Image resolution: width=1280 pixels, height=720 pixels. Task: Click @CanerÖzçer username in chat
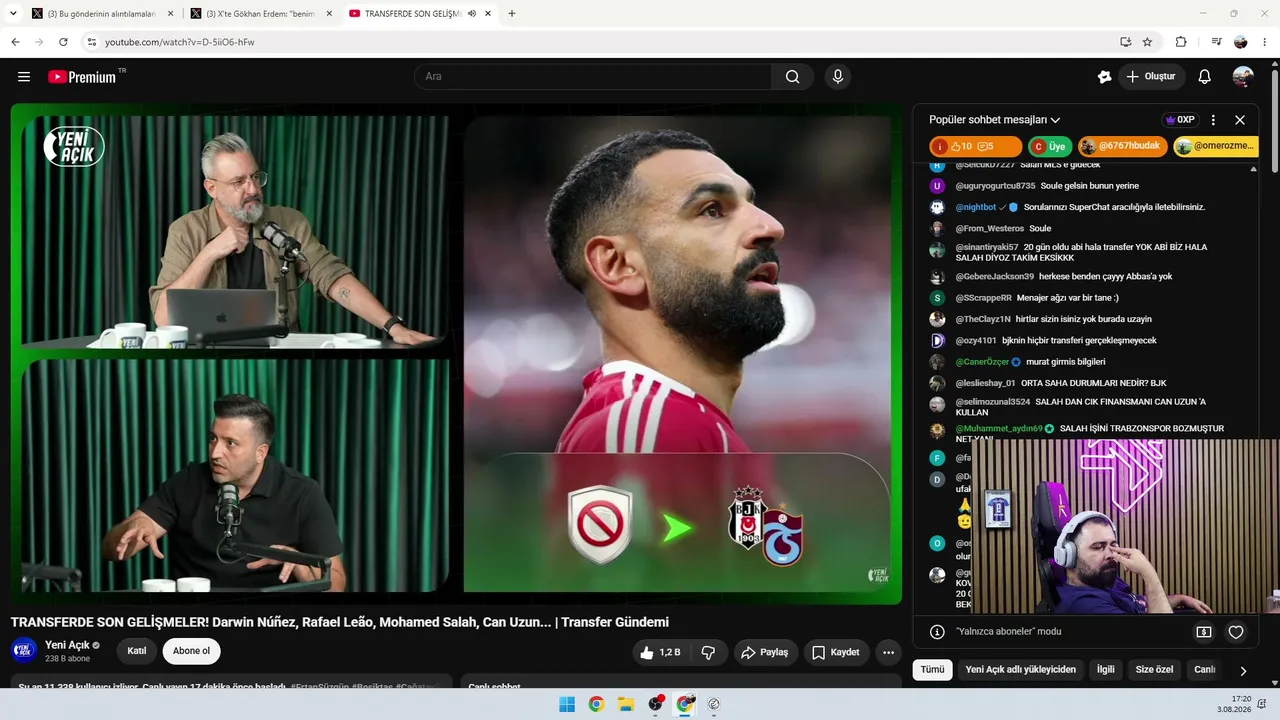(982, 362)
